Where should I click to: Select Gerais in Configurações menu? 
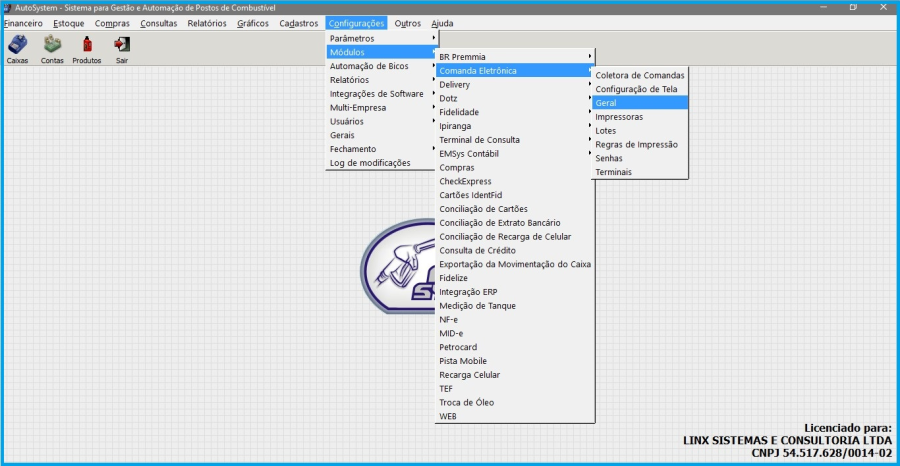[382, 135]
